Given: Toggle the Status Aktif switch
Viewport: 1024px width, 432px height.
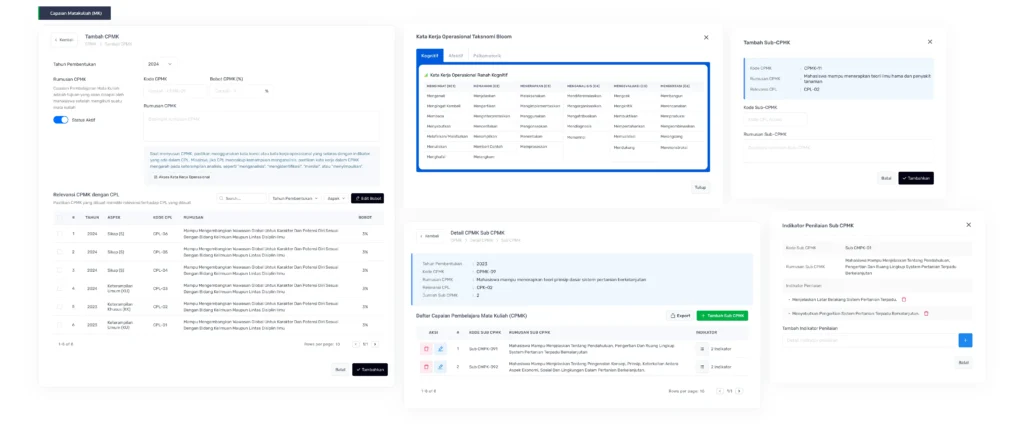Looking at the screenshot, I should (x=61, y=120).
